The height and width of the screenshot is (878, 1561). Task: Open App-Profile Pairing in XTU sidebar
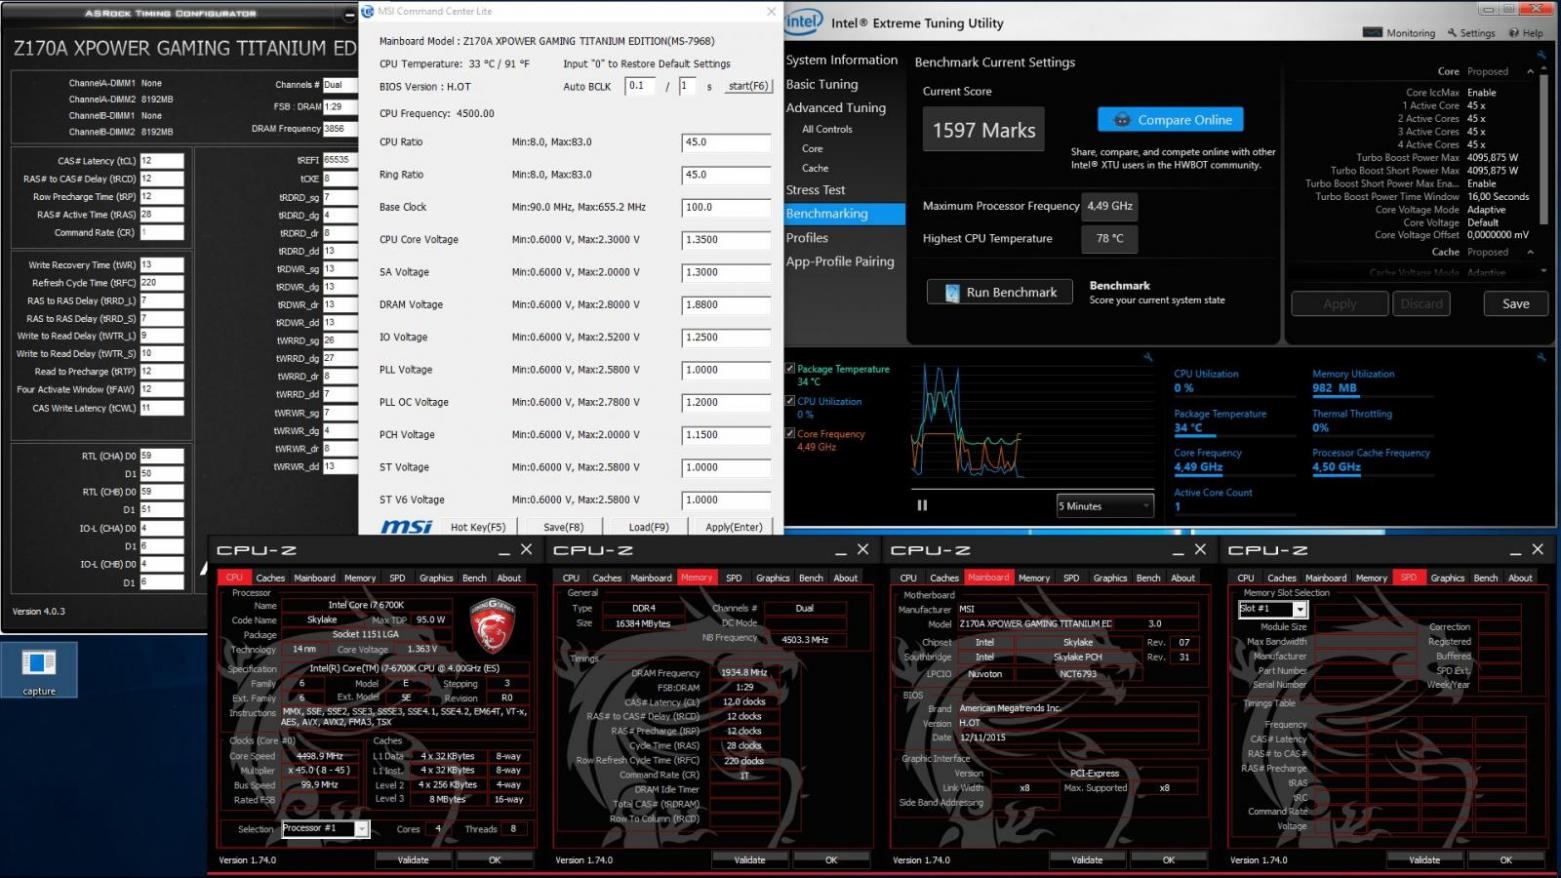coord(840,262)
